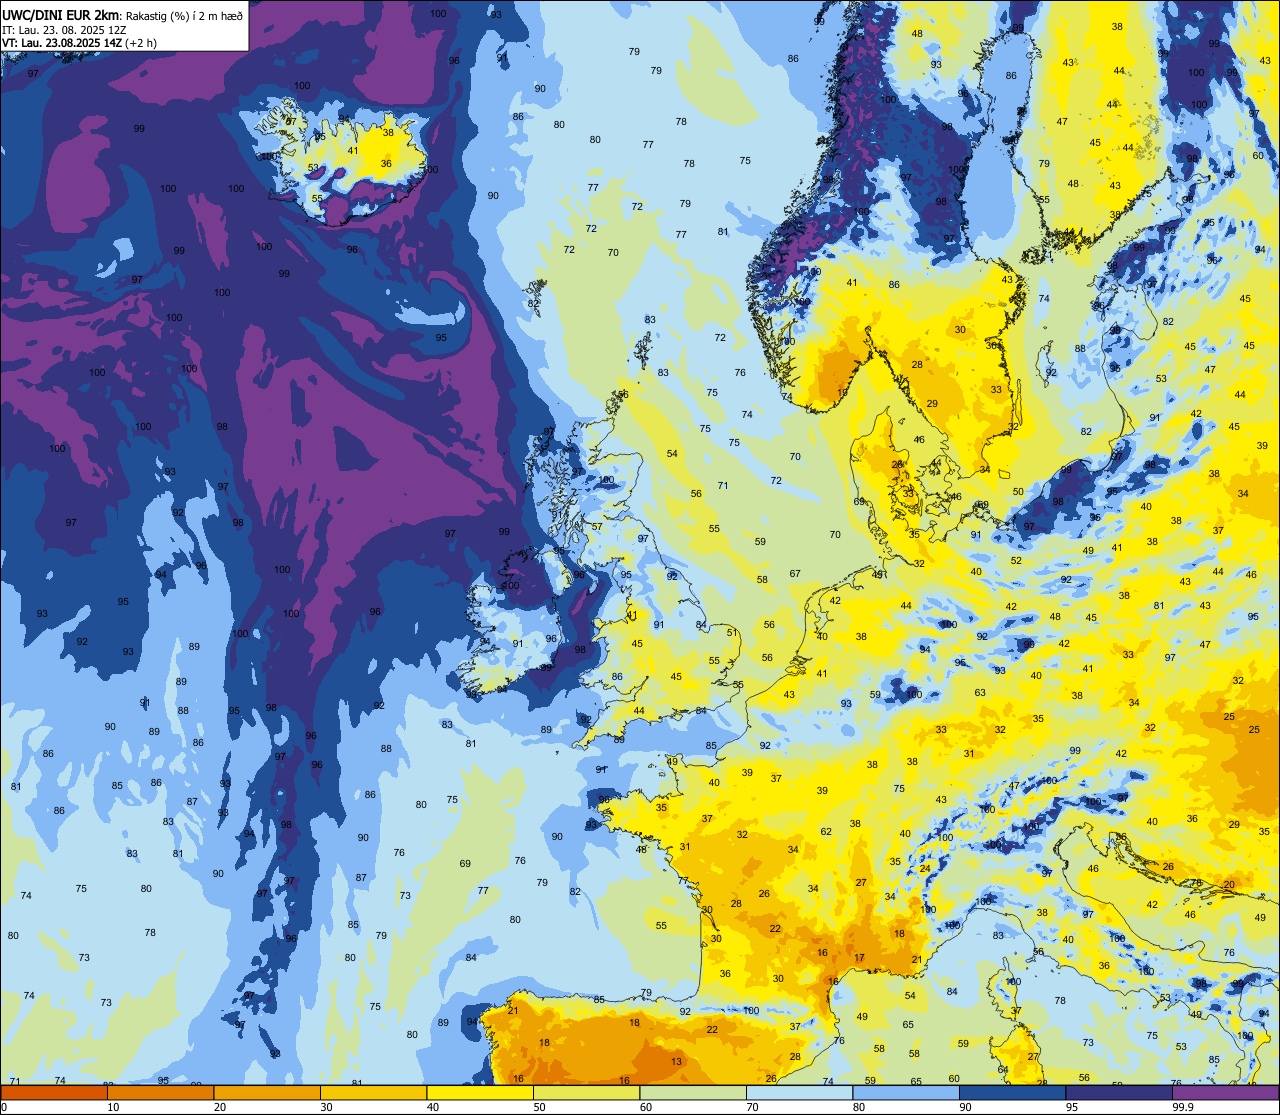Viewport: 1280px width, 1115px height.
Task: Select the light blue legend swatch between 70 and 80
Action: tap(799, 1092)
